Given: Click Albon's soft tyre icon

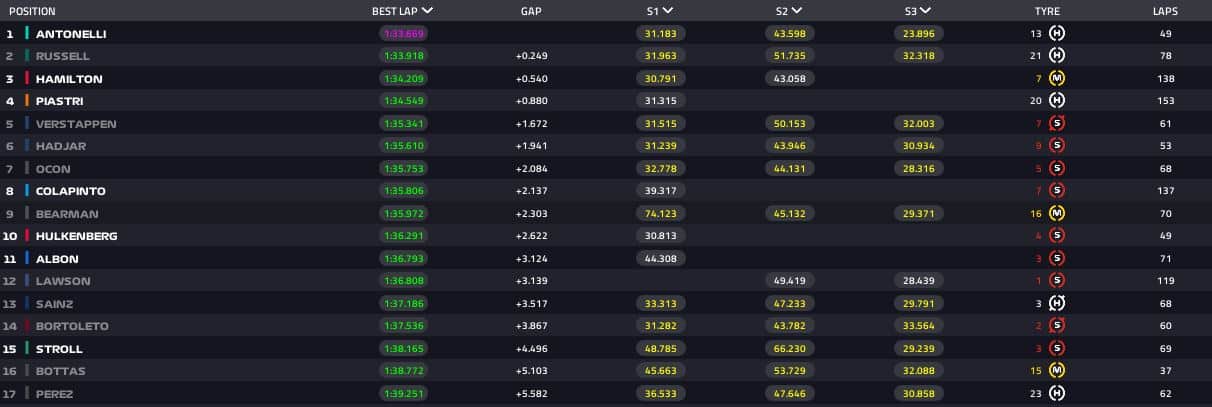Looking at the screenshot, I should pos(1058,258).
